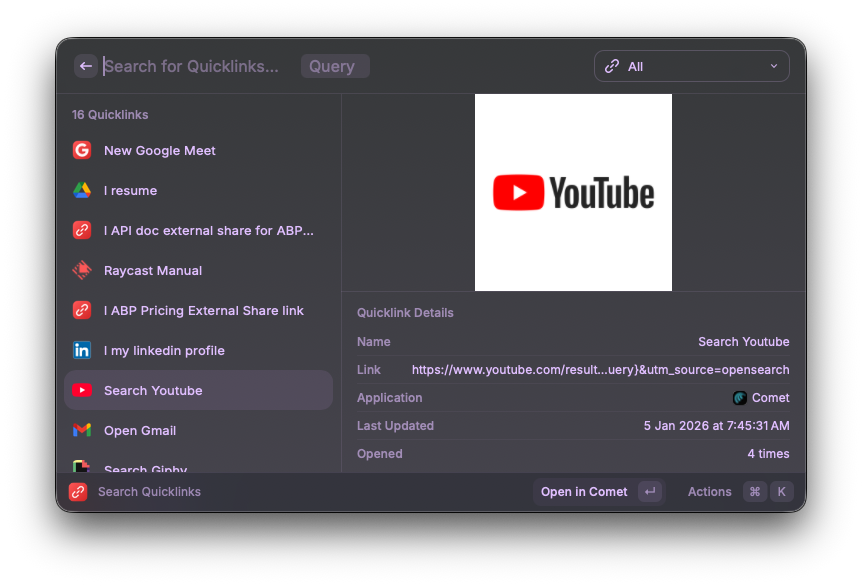Click the YouTube logo preview image

(573, 192)
